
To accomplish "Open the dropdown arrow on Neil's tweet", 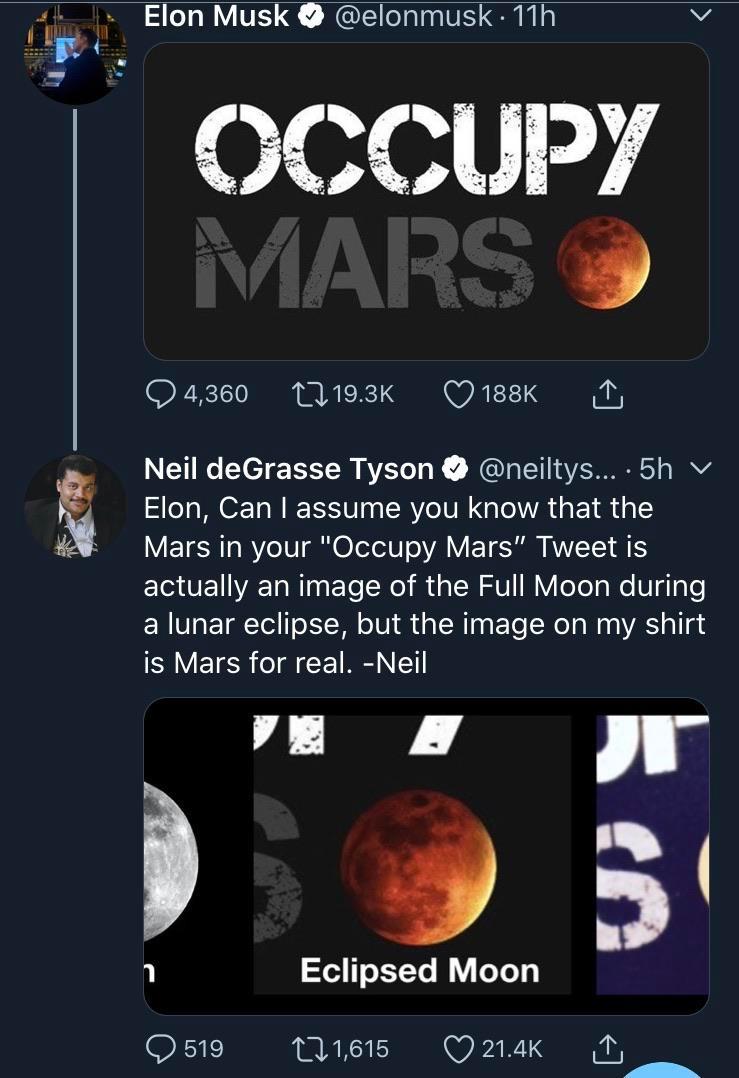I will point(701,467).
